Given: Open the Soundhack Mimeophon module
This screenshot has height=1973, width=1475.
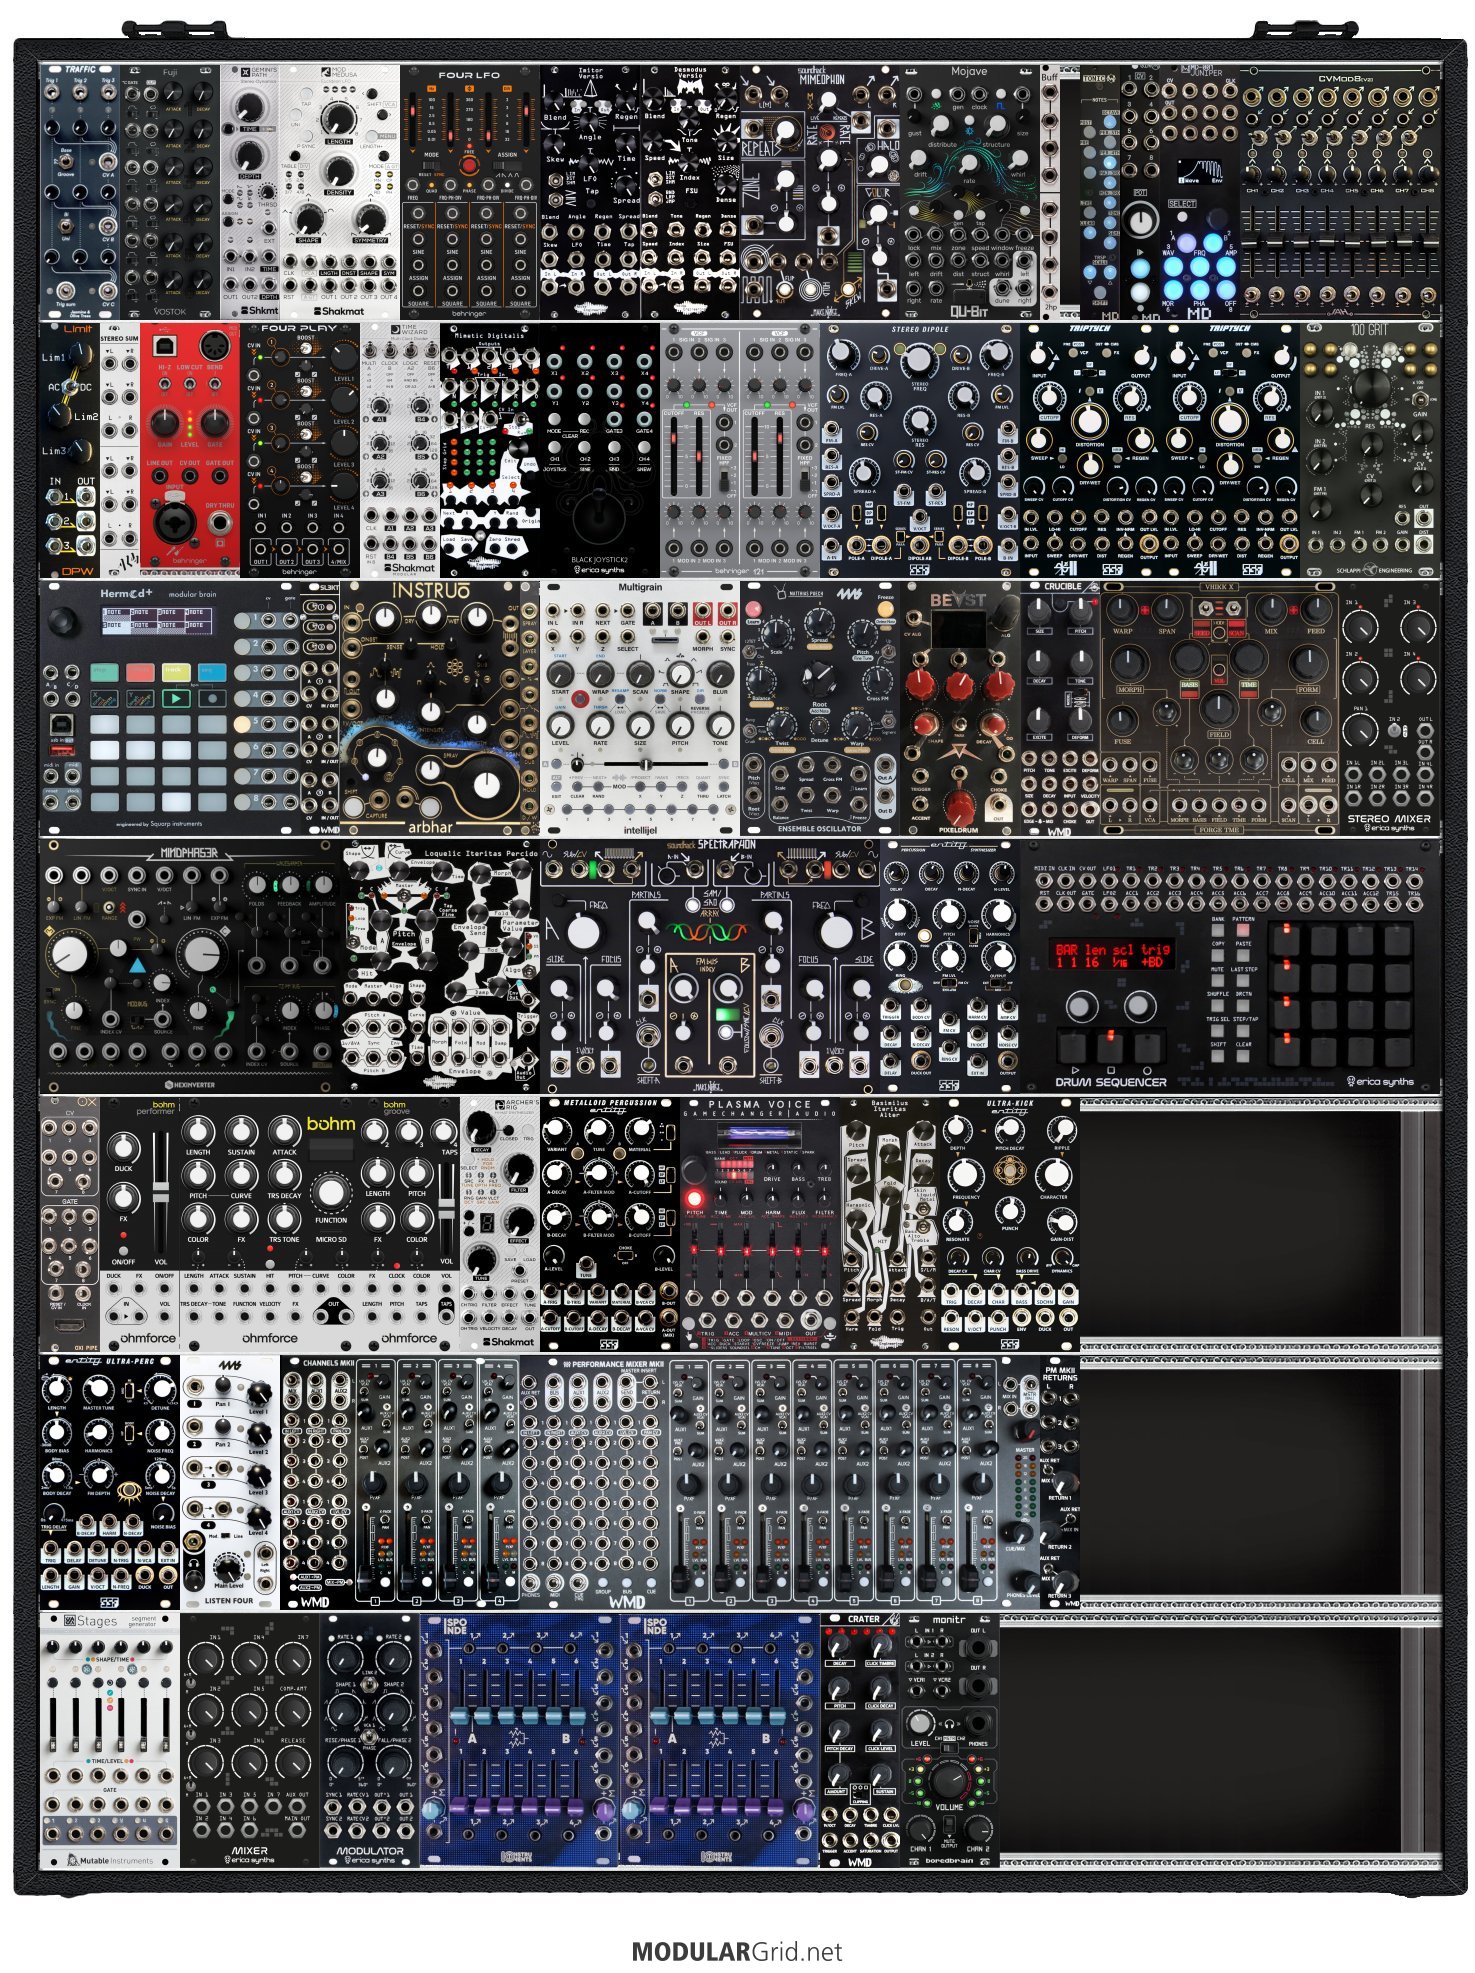Looking at the screenshot, I should pos(820,192).
